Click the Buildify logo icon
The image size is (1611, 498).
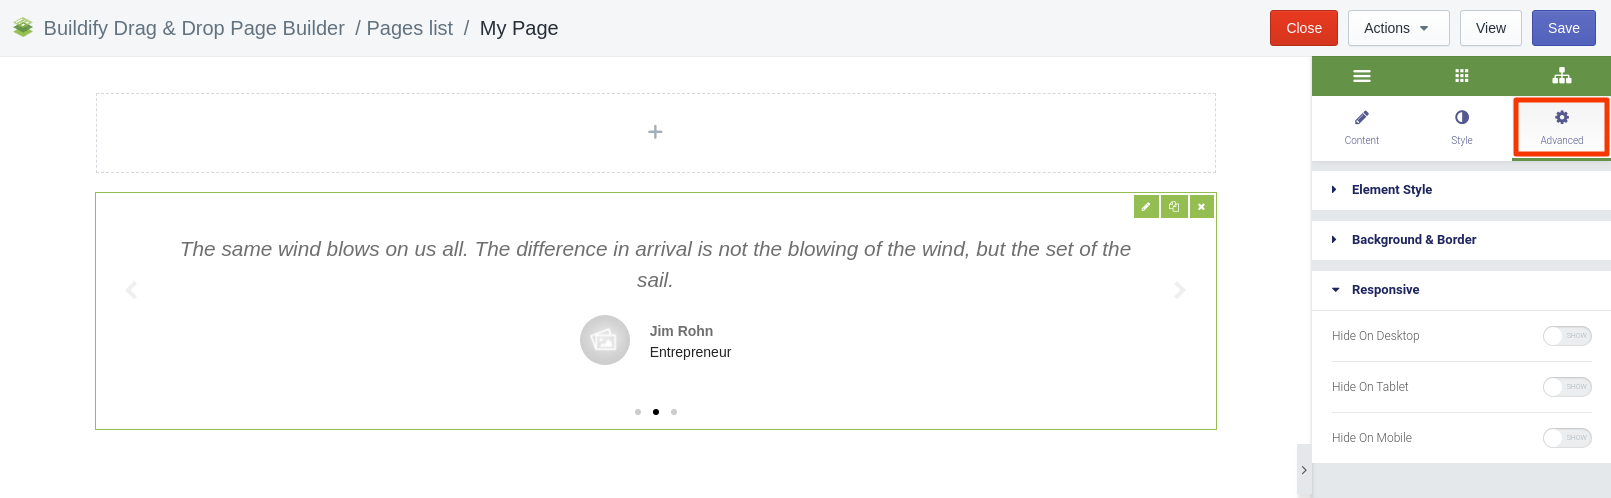pyautogui.click(x=23, y=28)
